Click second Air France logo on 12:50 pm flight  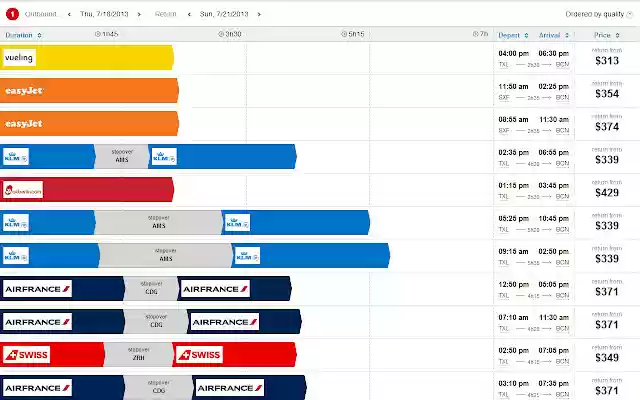[x=215, y=289]
